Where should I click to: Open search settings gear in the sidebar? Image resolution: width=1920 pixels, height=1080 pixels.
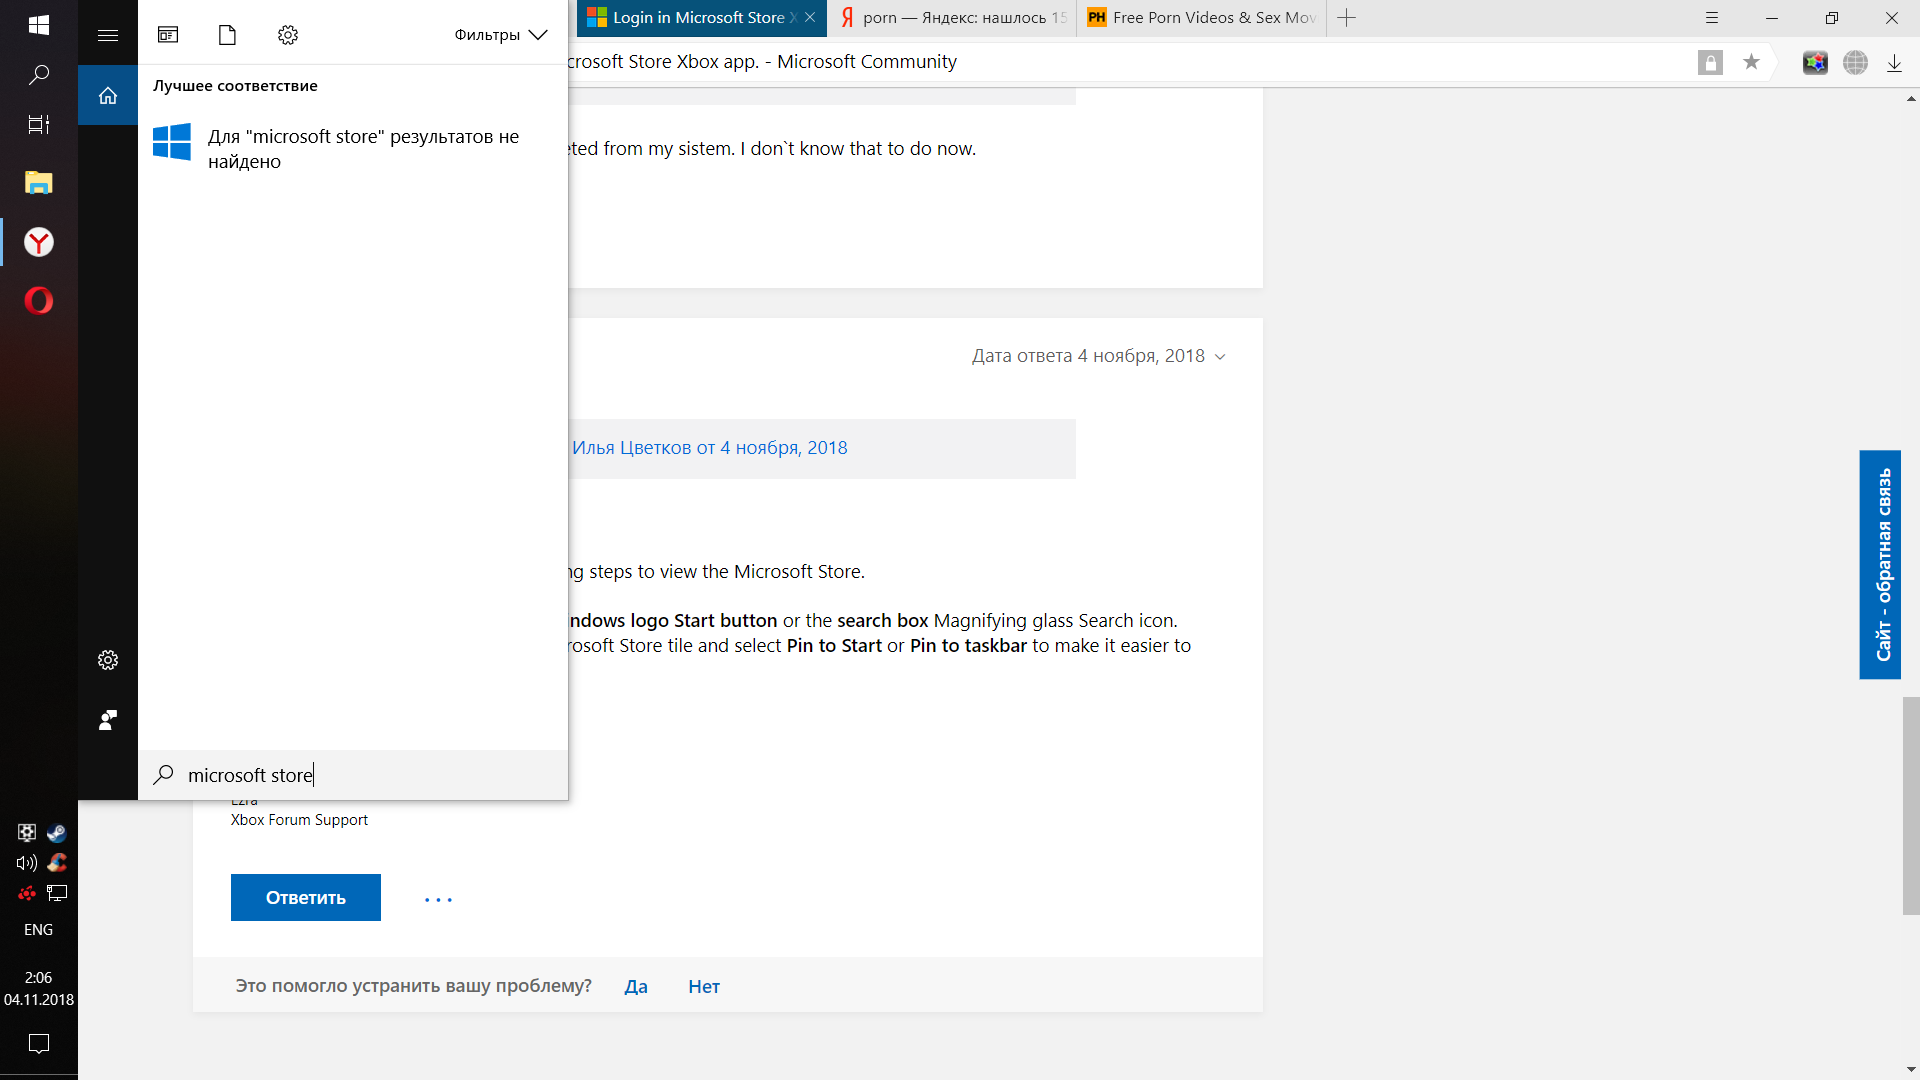(x=108, y=660)
